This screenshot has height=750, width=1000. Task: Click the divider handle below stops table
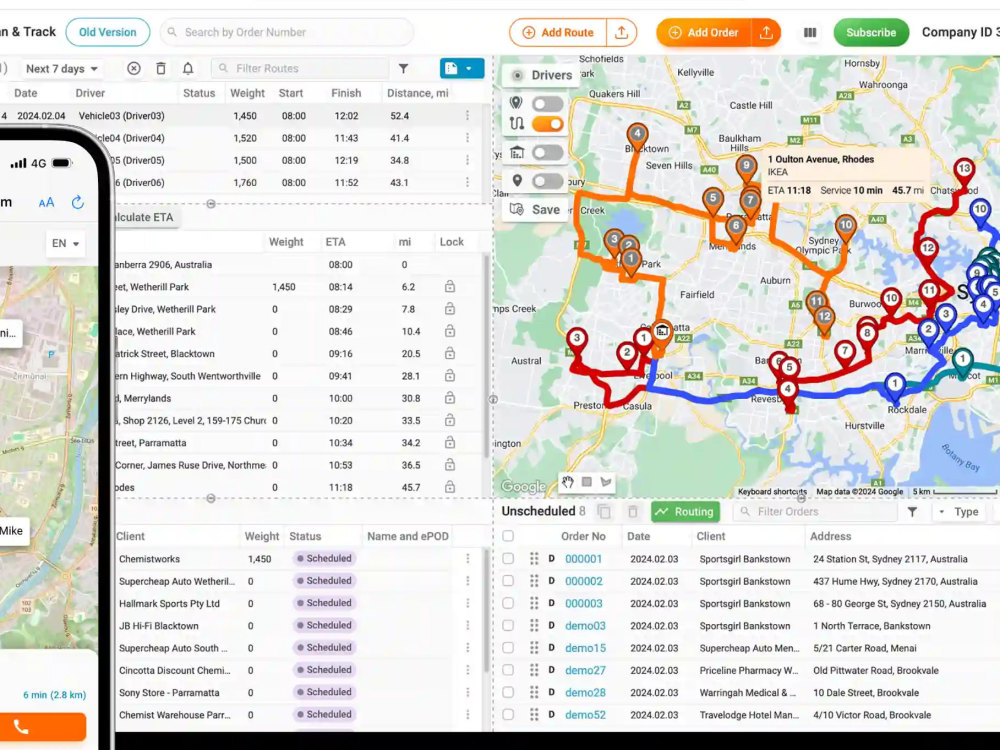(x=210, y=498)
